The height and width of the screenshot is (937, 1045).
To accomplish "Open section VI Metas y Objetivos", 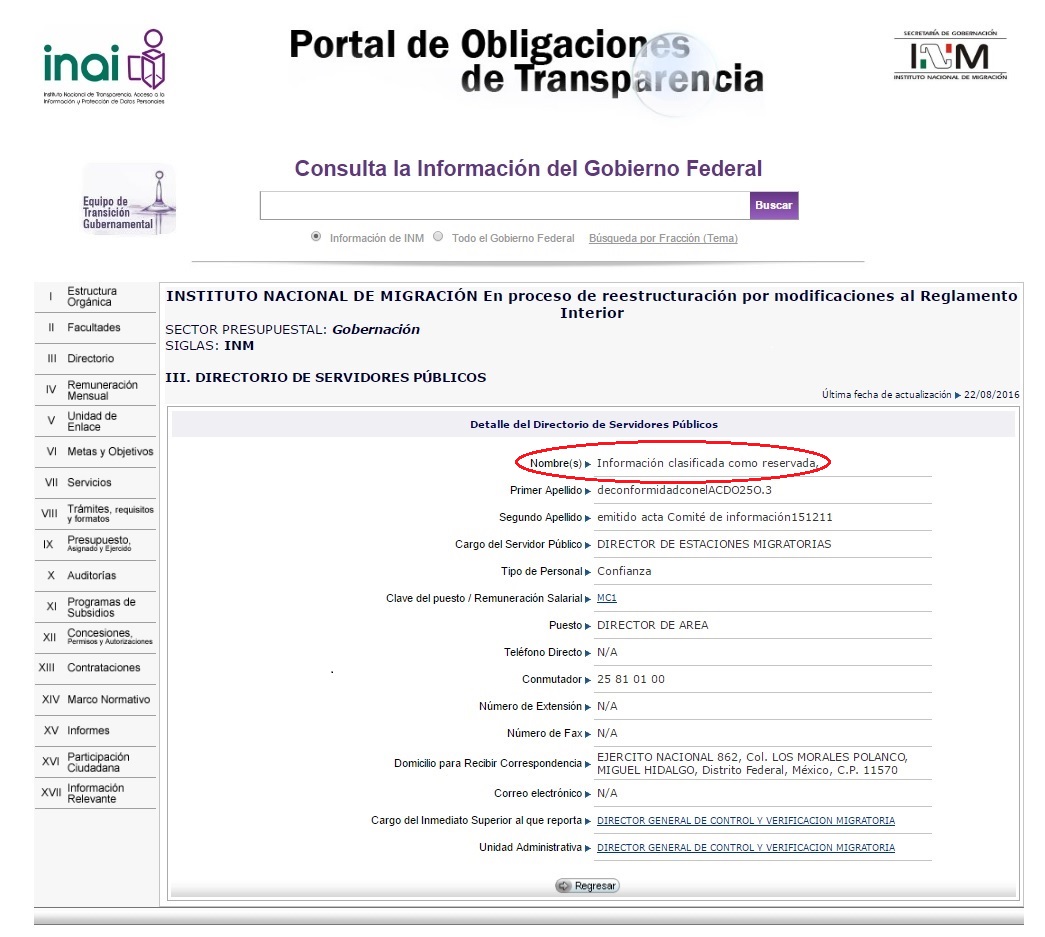I will pos(95,452).
